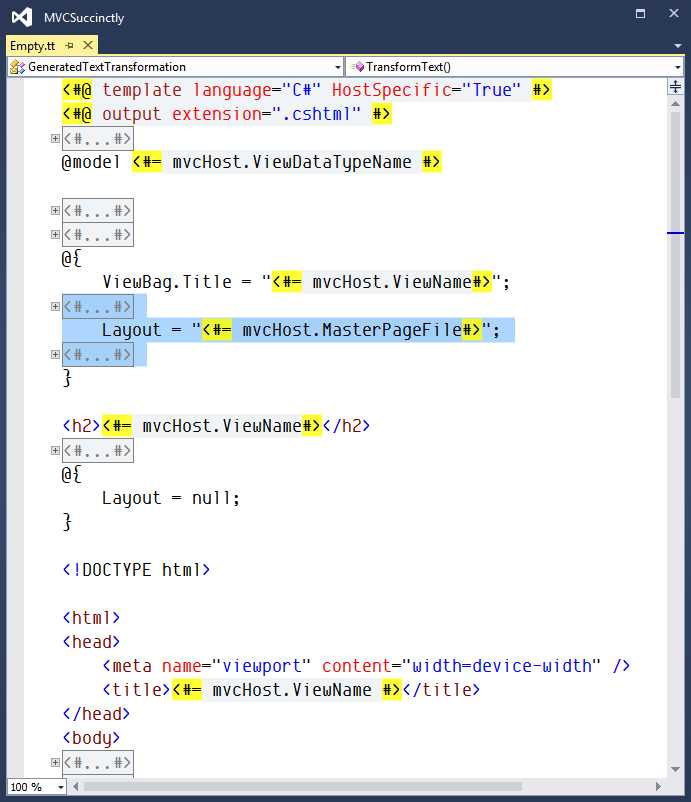Screen dimensions: 691x802
Task: Click the vertical scrollbar up arrow
Action: coord(675,104)
